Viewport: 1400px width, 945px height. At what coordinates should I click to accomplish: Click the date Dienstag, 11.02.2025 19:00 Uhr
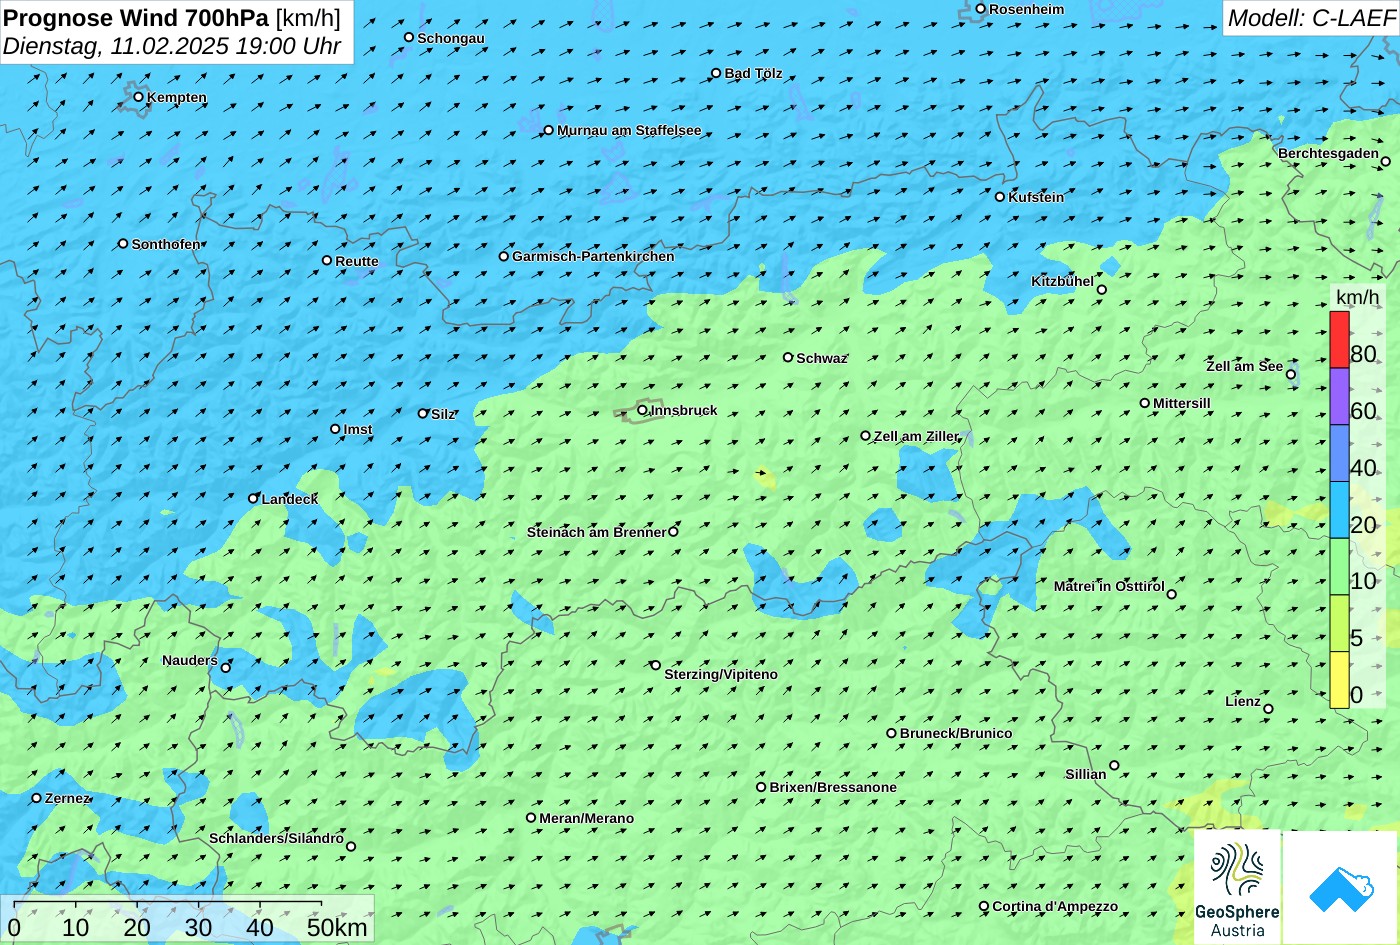(x=172, y=46)
